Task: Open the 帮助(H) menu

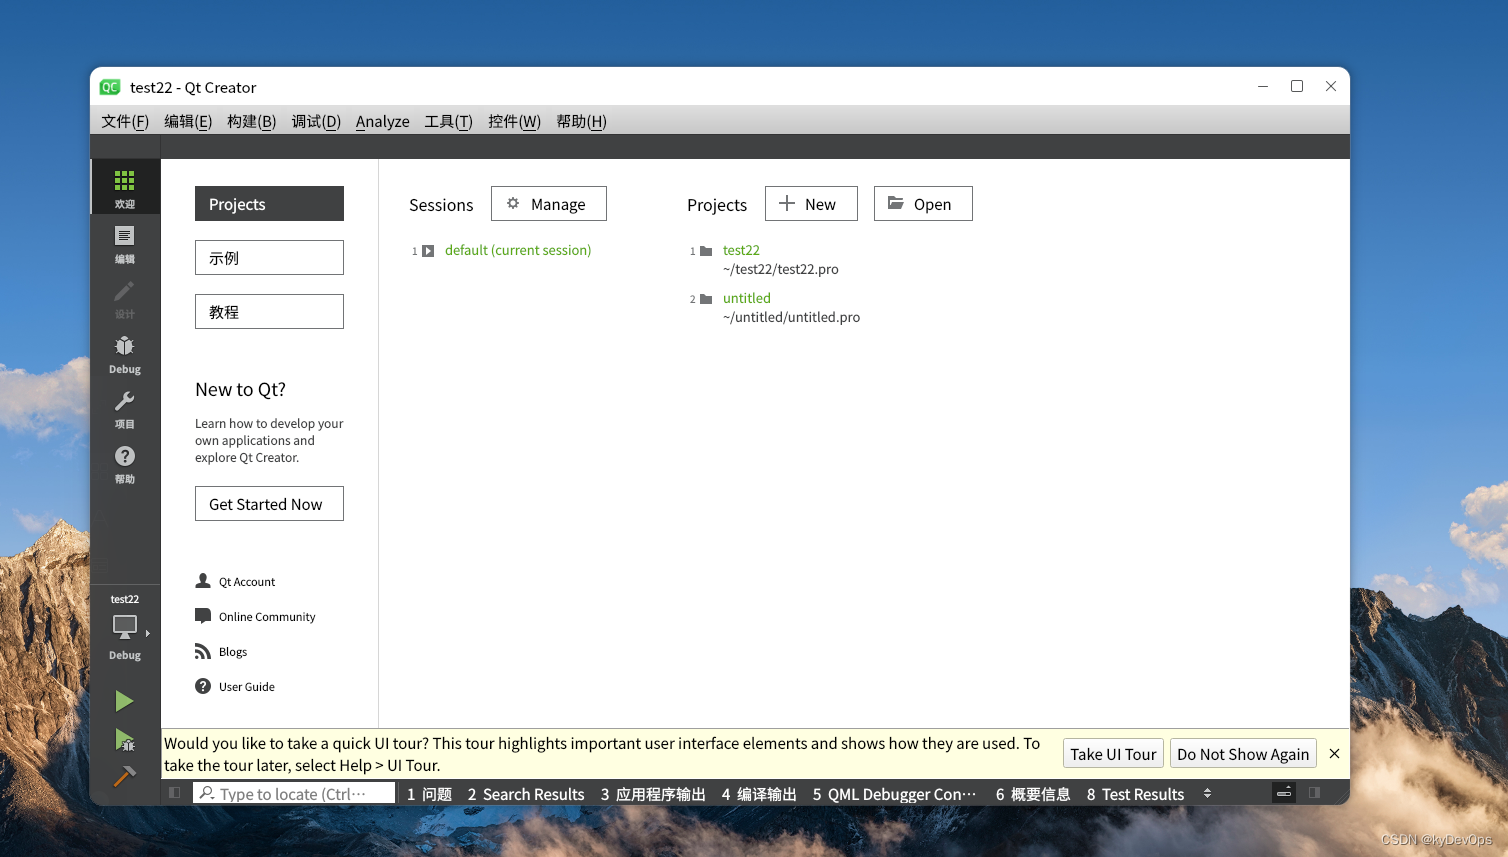Action: pos(581,121)
